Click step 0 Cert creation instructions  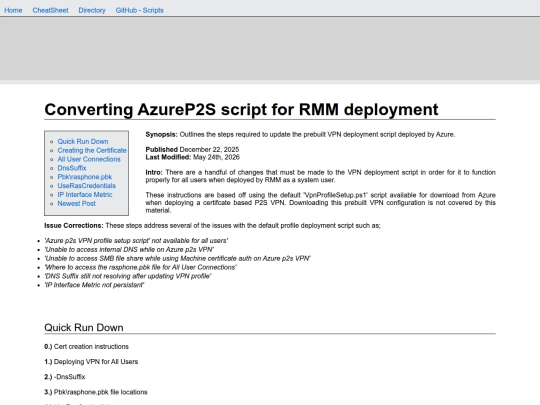(x=86, y=346)
